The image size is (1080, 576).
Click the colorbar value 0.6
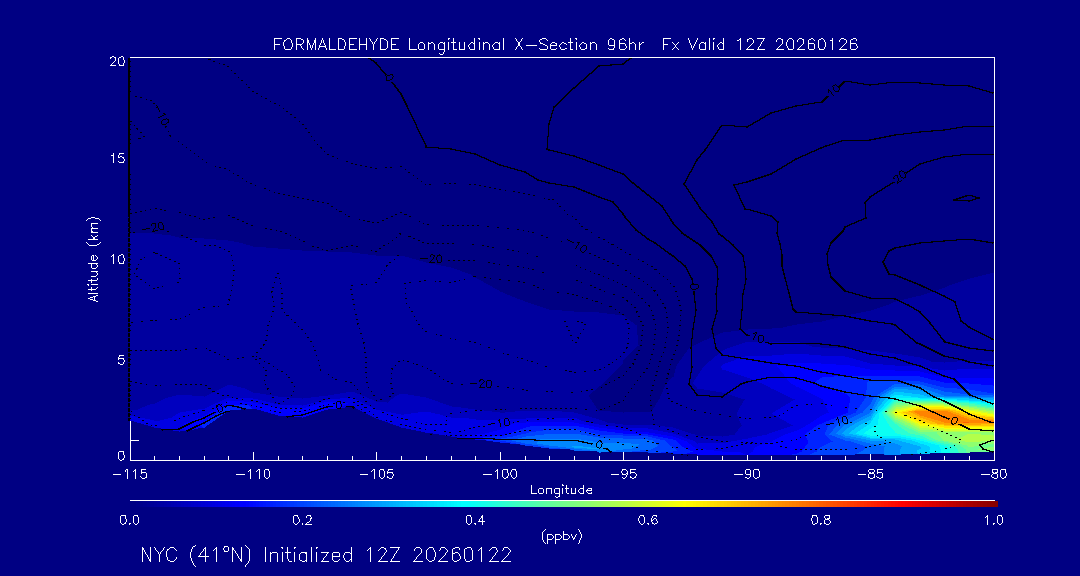pos(648,521)
